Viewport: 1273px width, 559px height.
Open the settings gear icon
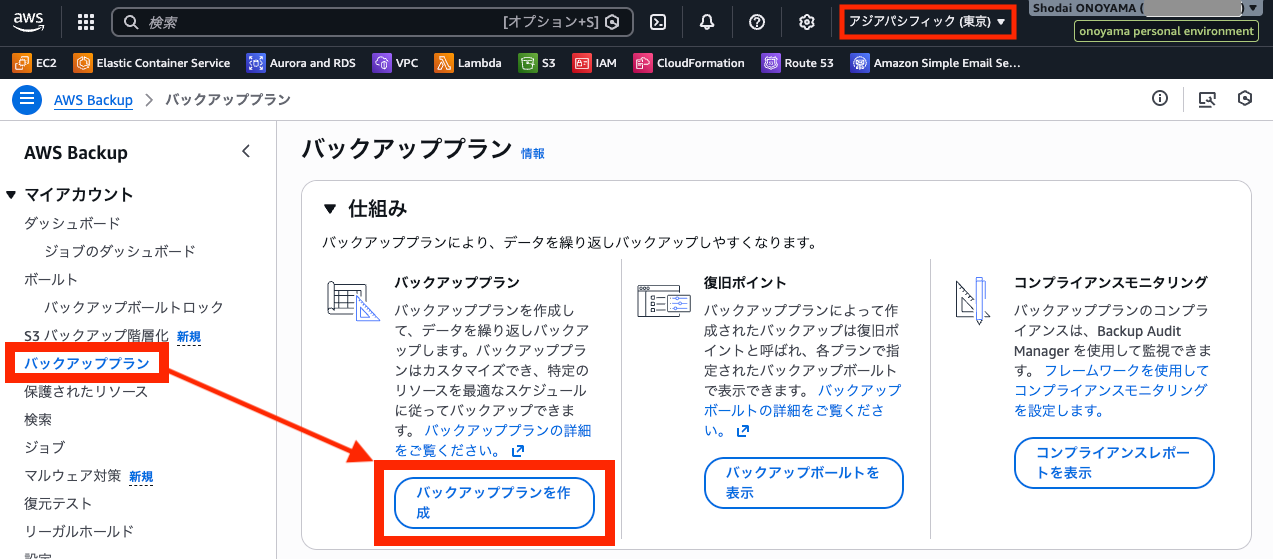pos(807,22)
